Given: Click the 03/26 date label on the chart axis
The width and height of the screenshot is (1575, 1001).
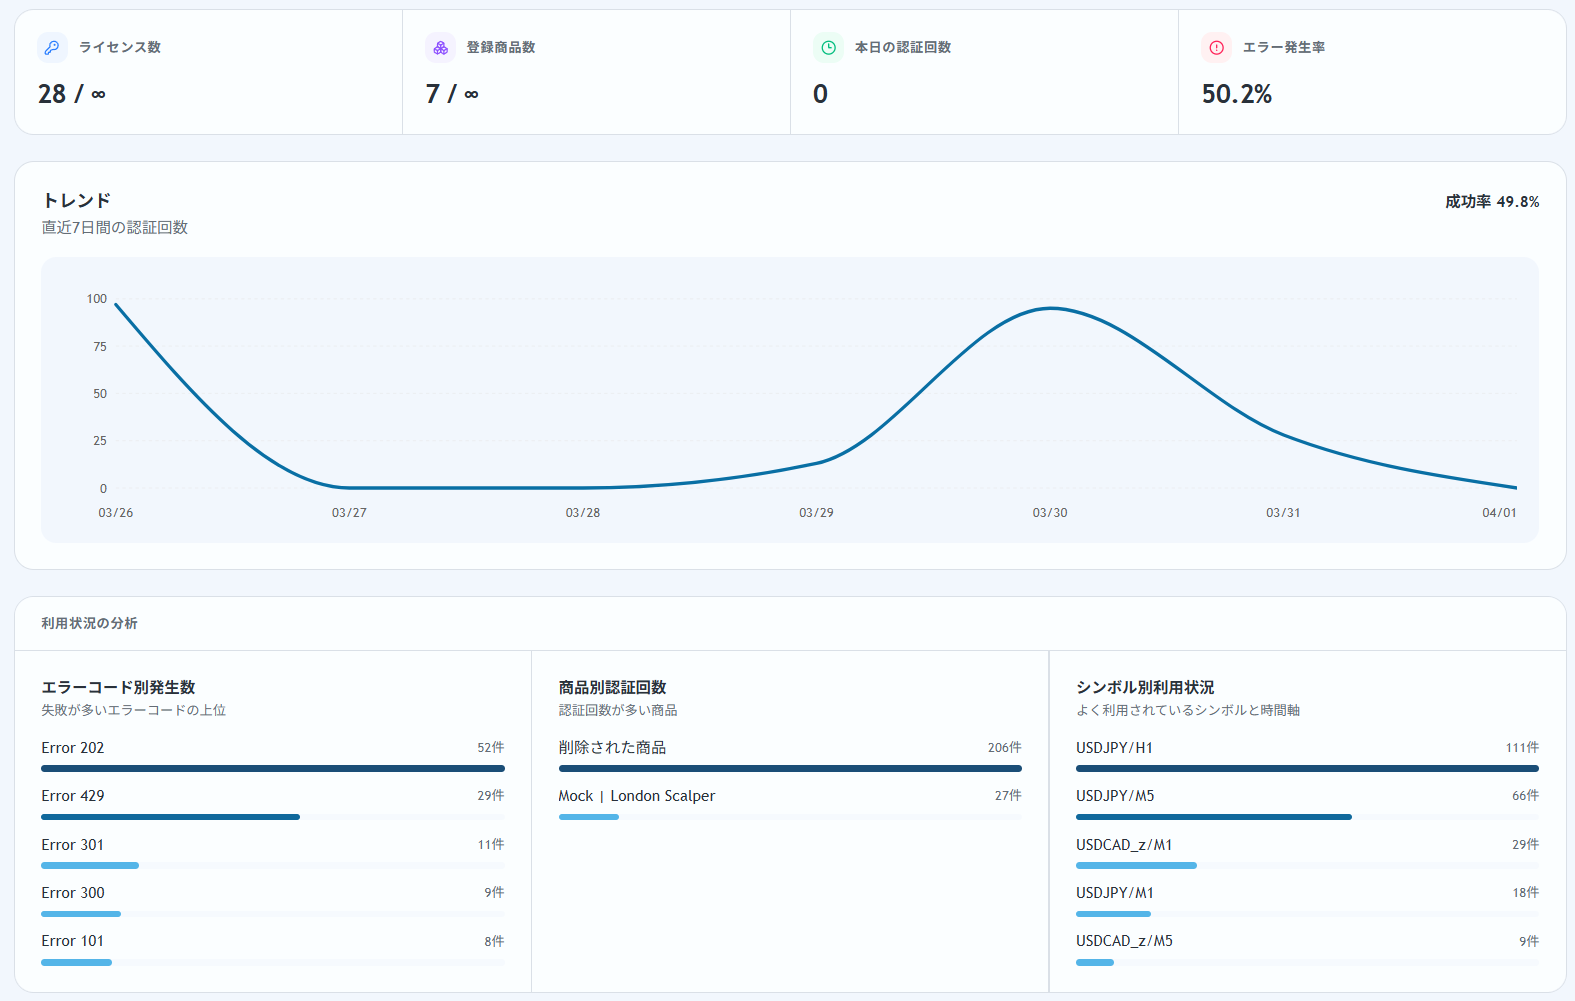Looking at the screenshot, I should pos(116,513).
